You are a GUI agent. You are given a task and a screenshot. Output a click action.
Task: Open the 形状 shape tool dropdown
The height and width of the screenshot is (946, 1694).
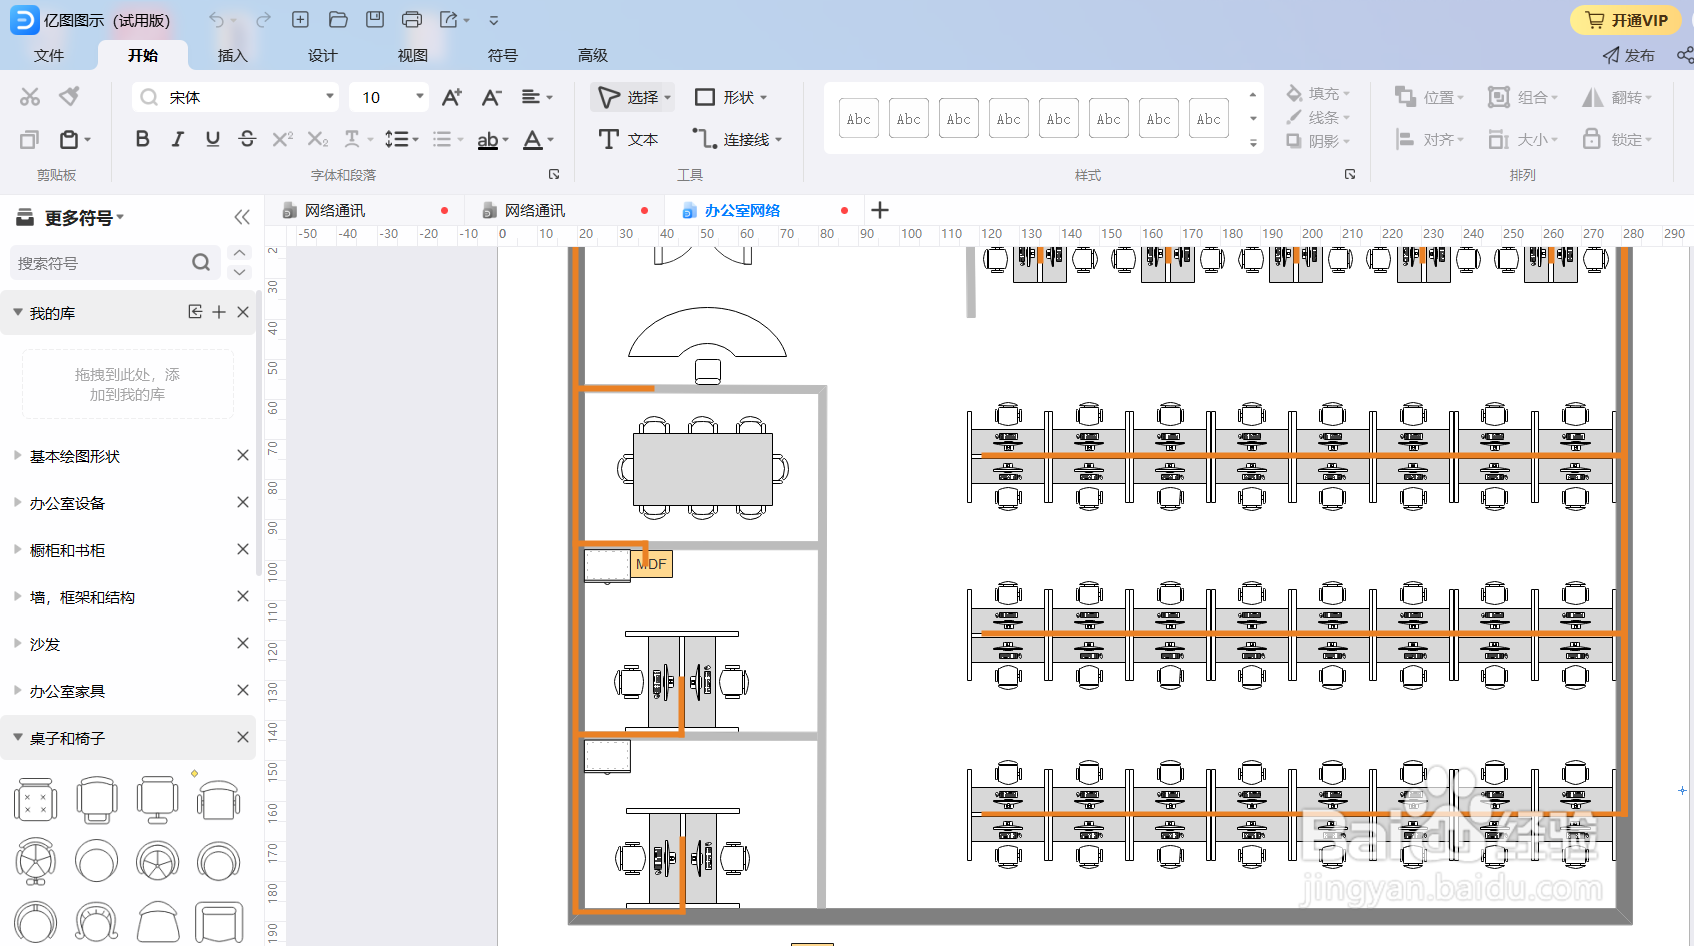point(731,97)
